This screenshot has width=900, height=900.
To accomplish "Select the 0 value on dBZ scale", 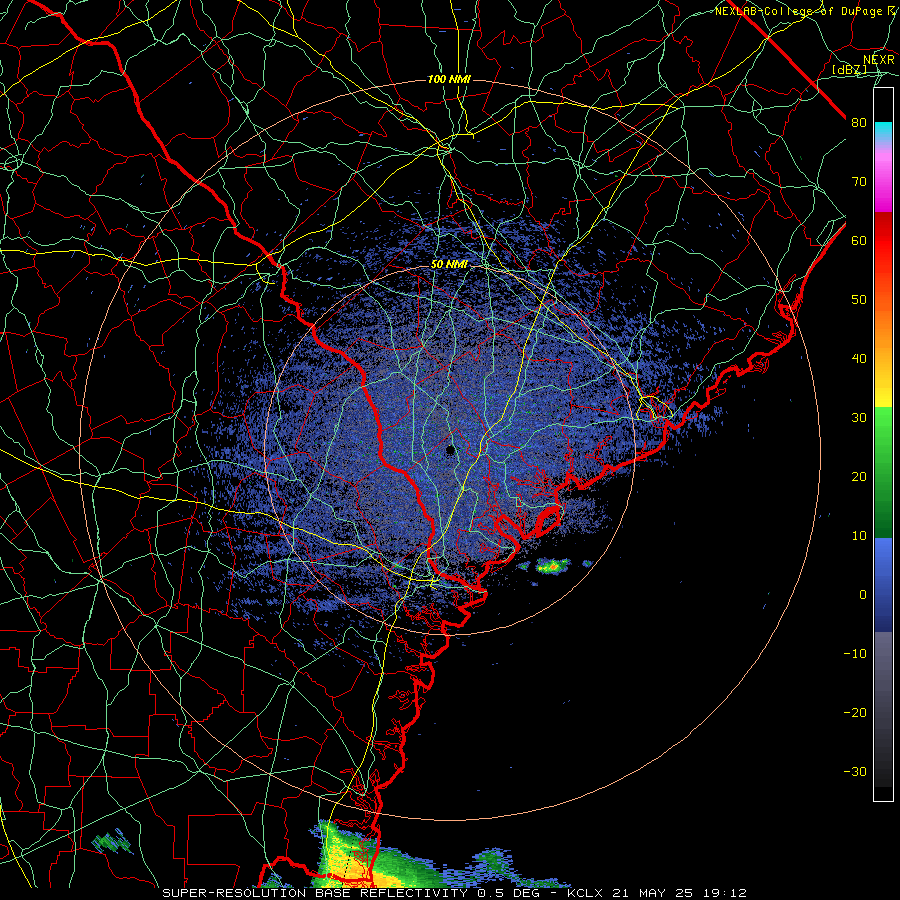I will coord(863,595).
